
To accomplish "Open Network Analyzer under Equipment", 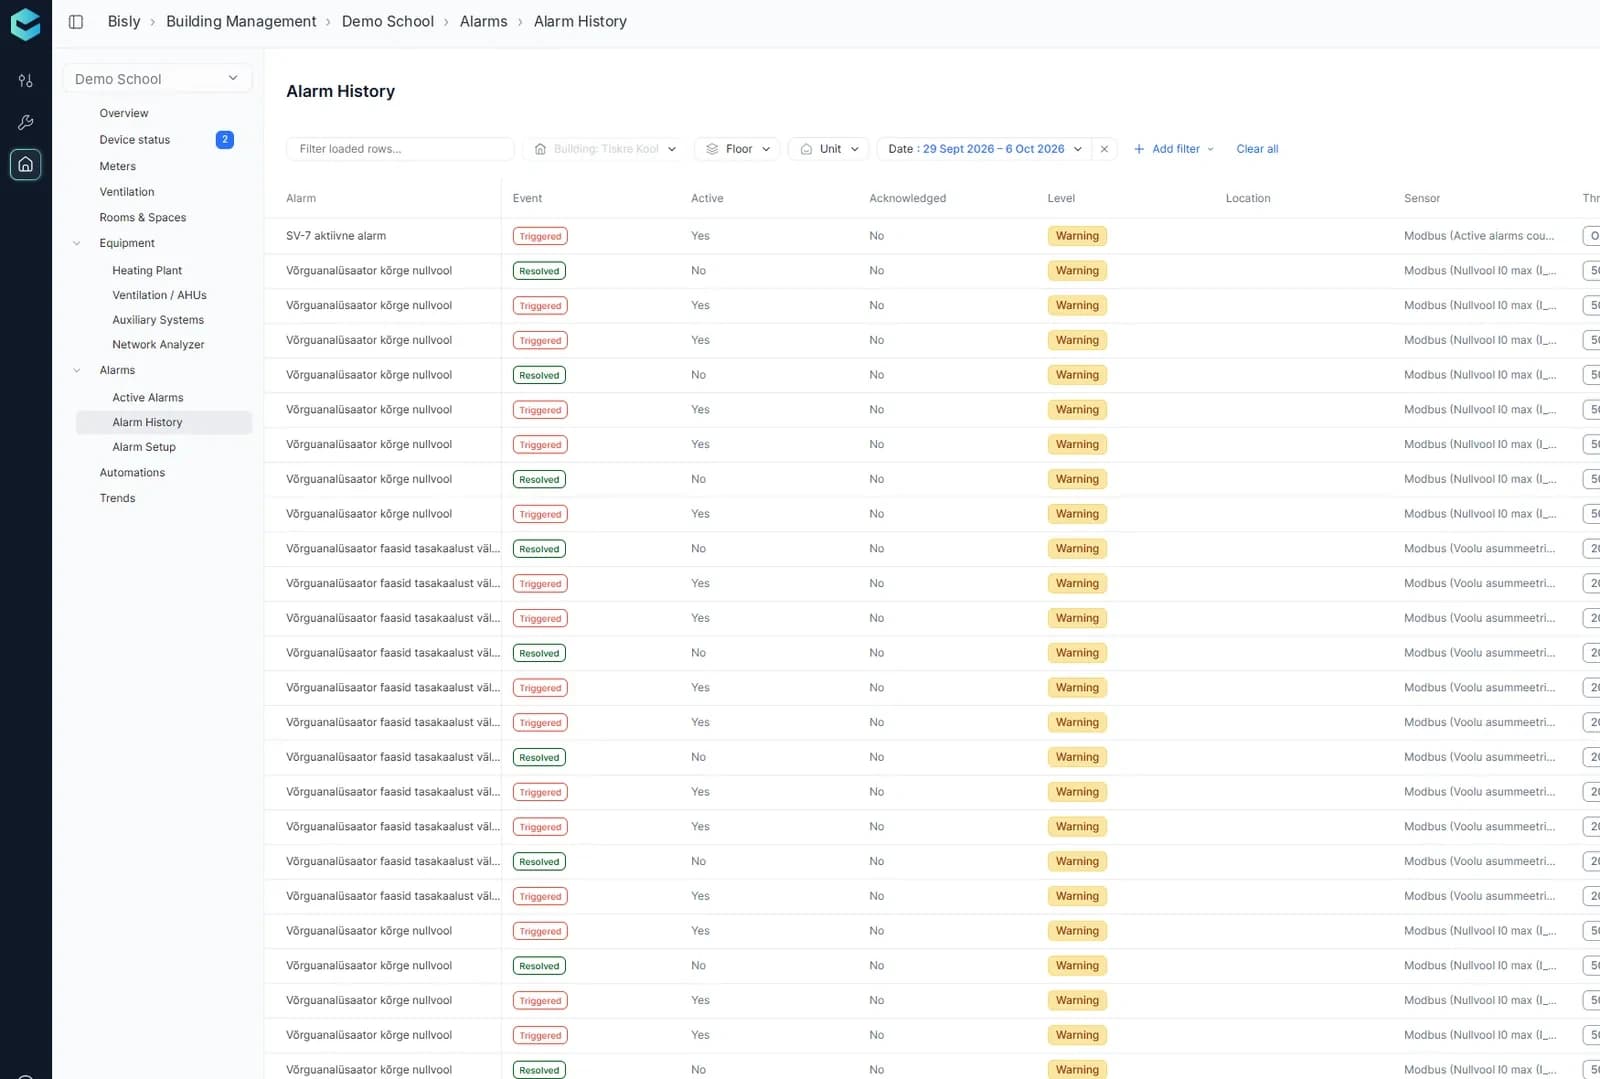I will coord(158,345).
